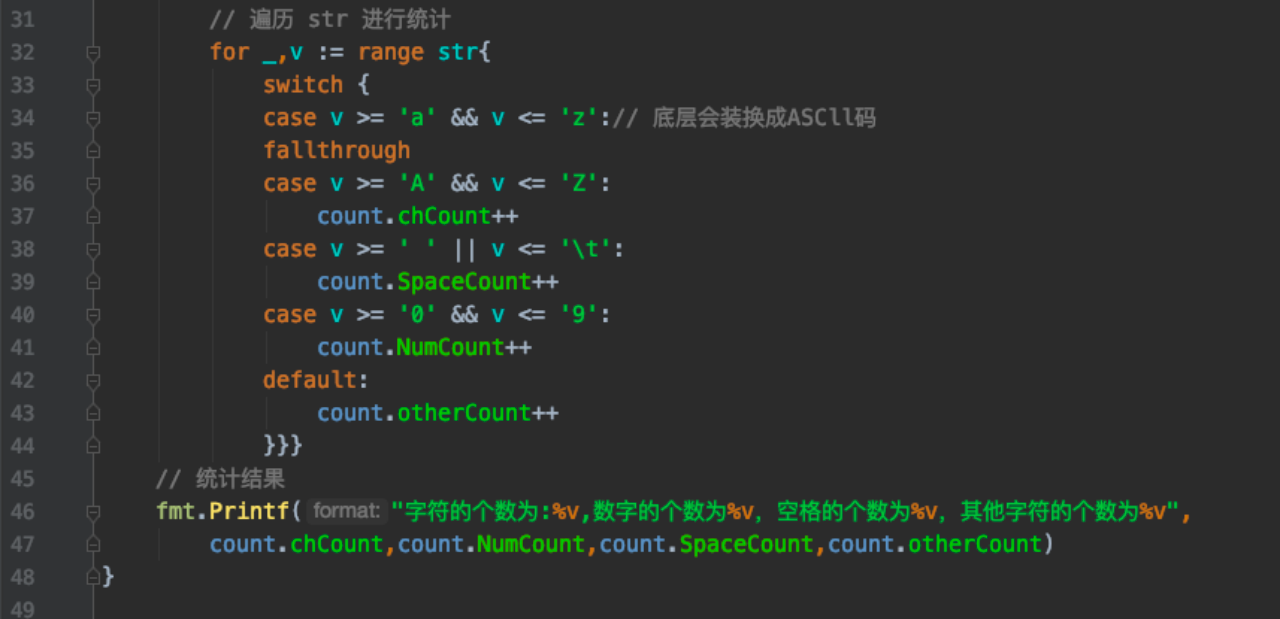Fold the SpaceCount case on line 38

click(93, 249)
